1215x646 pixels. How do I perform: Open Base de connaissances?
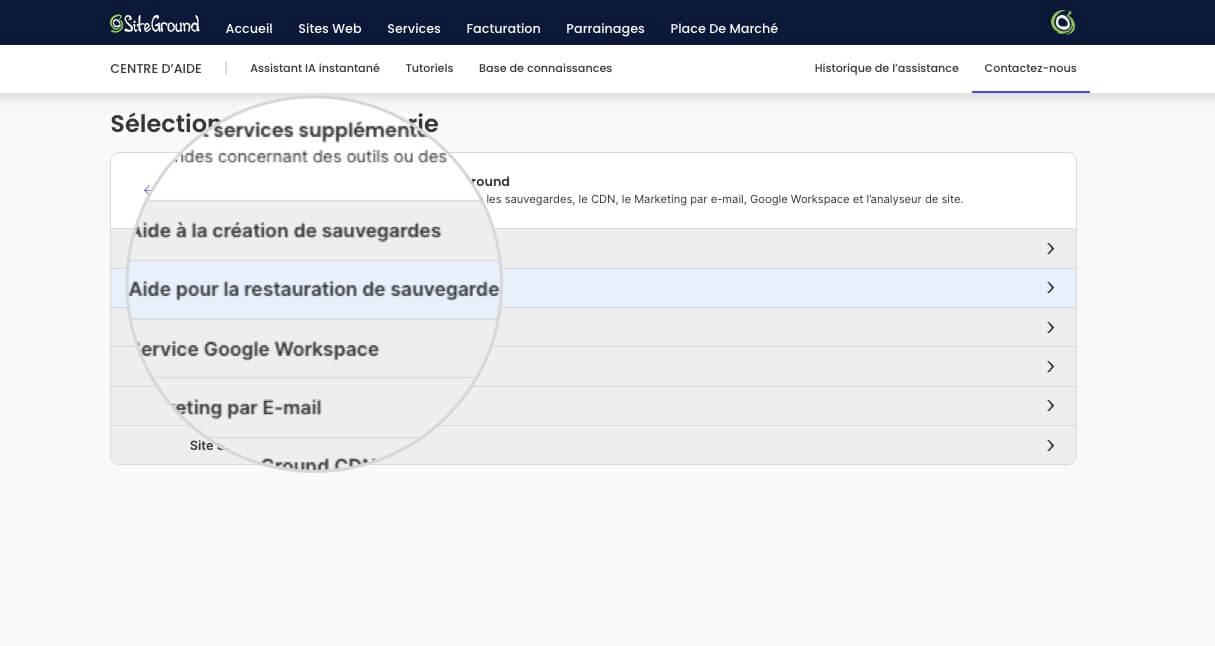545,68
